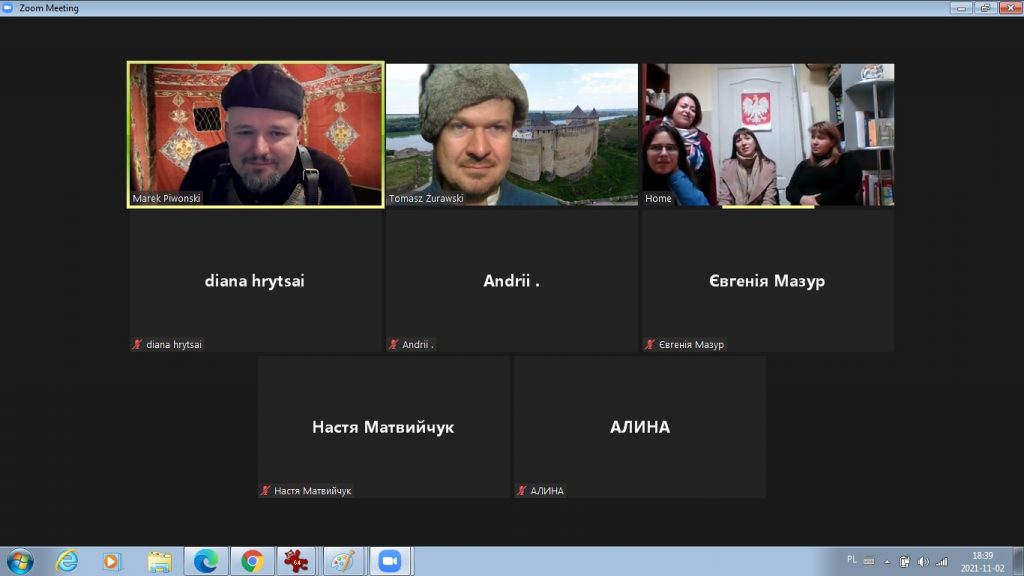Open the volume control in the tray
This screenshot has width=1024, height=576.
click(x=922, y=561)
